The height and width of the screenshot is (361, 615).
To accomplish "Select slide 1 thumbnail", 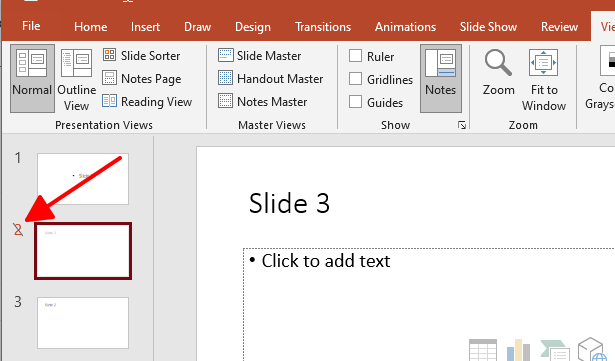I will click(83, 179).
